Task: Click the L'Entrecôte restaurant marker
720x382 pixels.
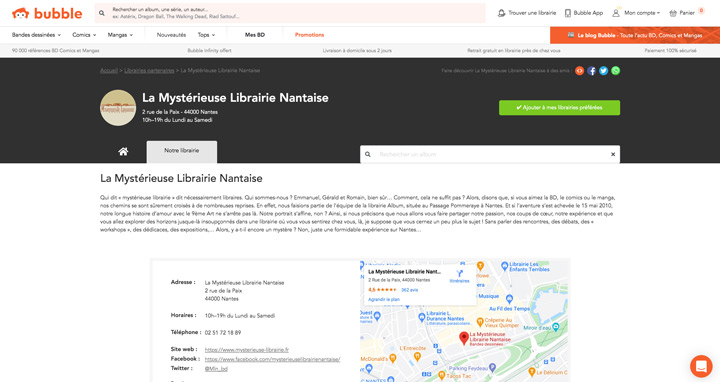Action: (x=417, y=356)
